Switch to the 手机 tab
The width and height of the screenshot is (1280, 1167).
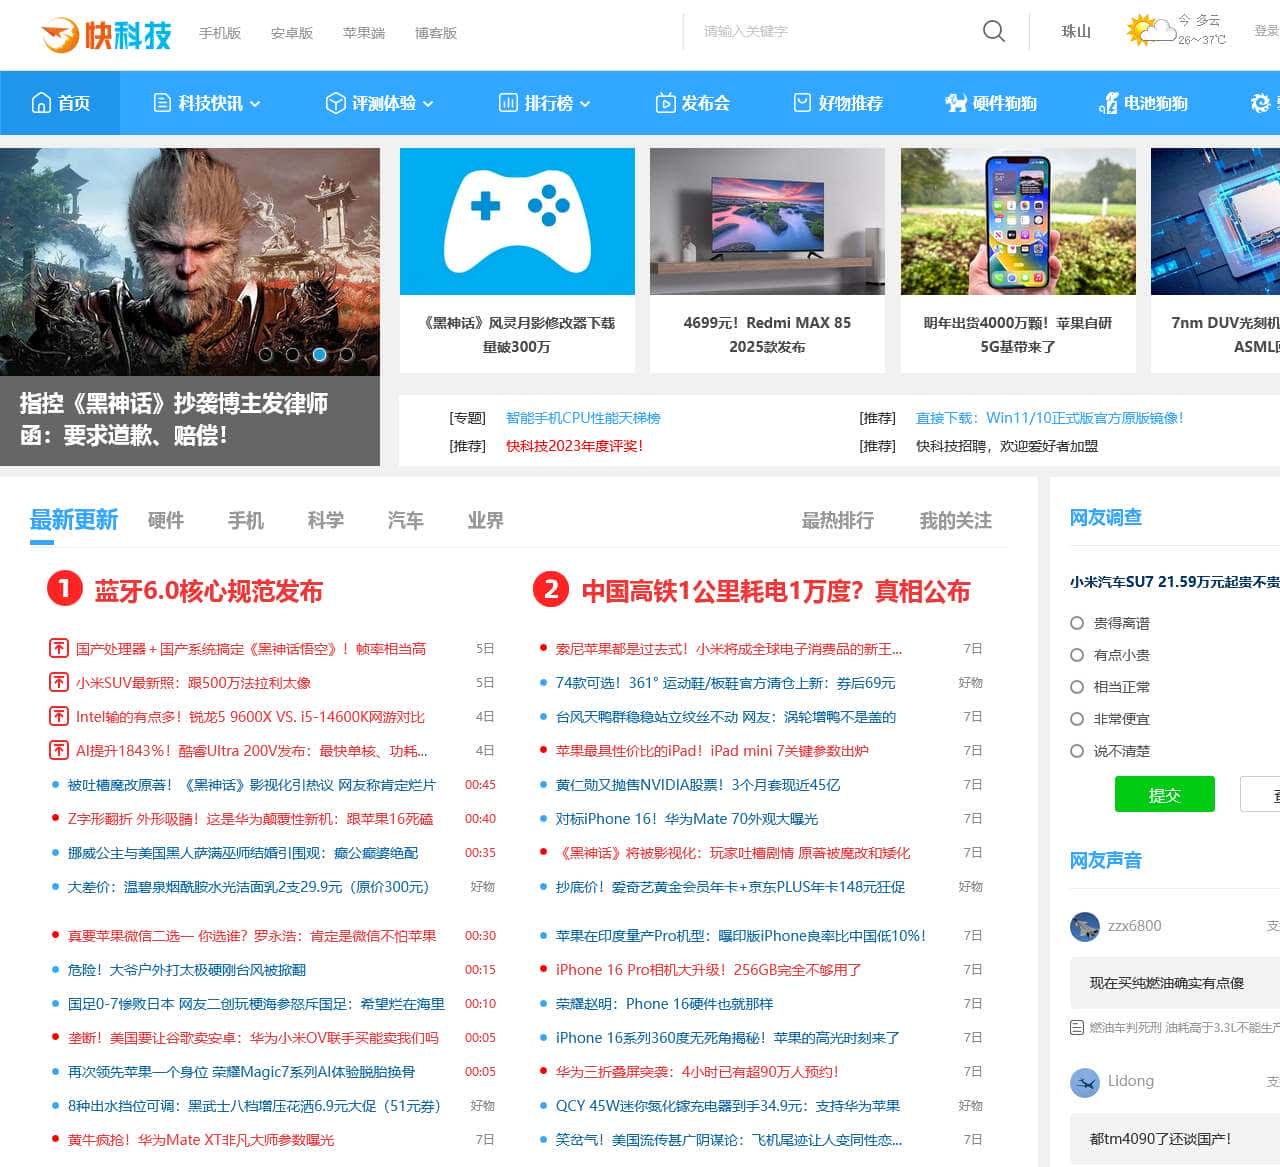click(246, 520)
